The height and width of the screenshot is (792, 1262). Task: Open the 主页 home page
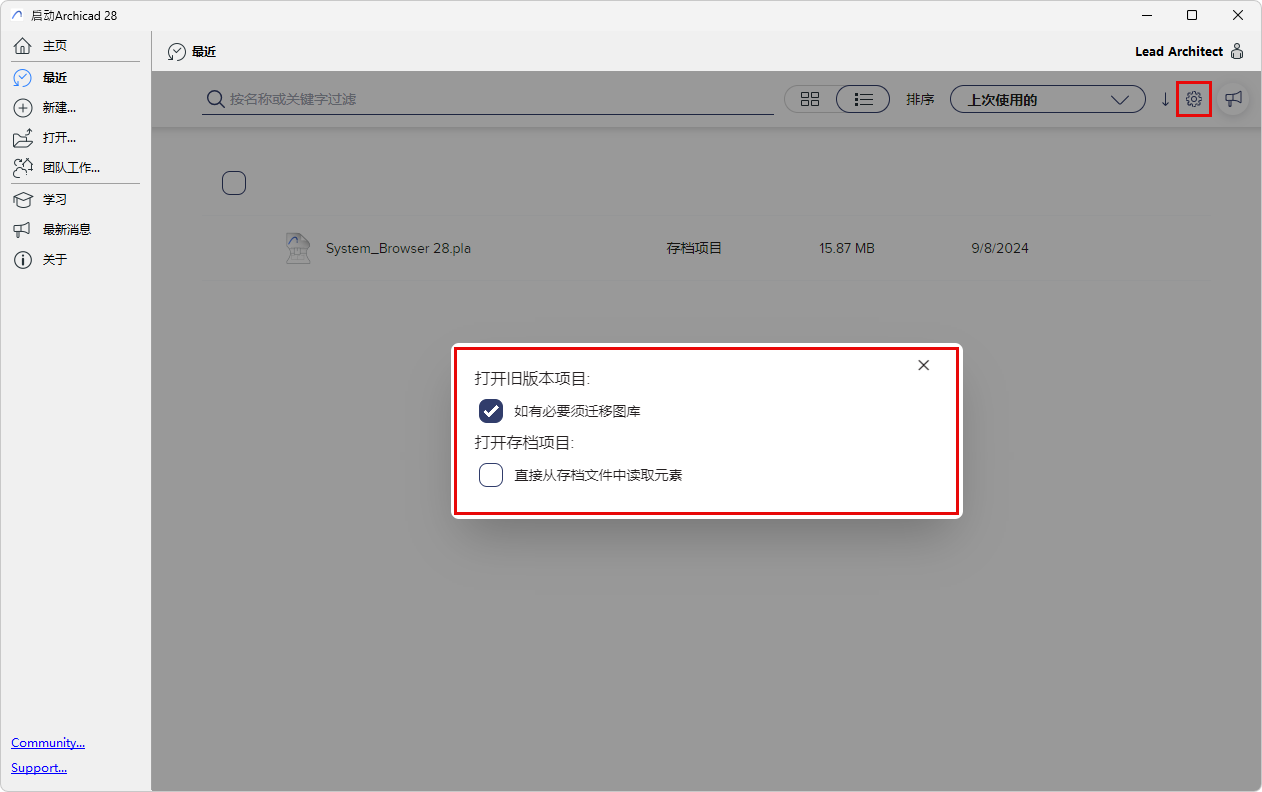pos(55,46)
